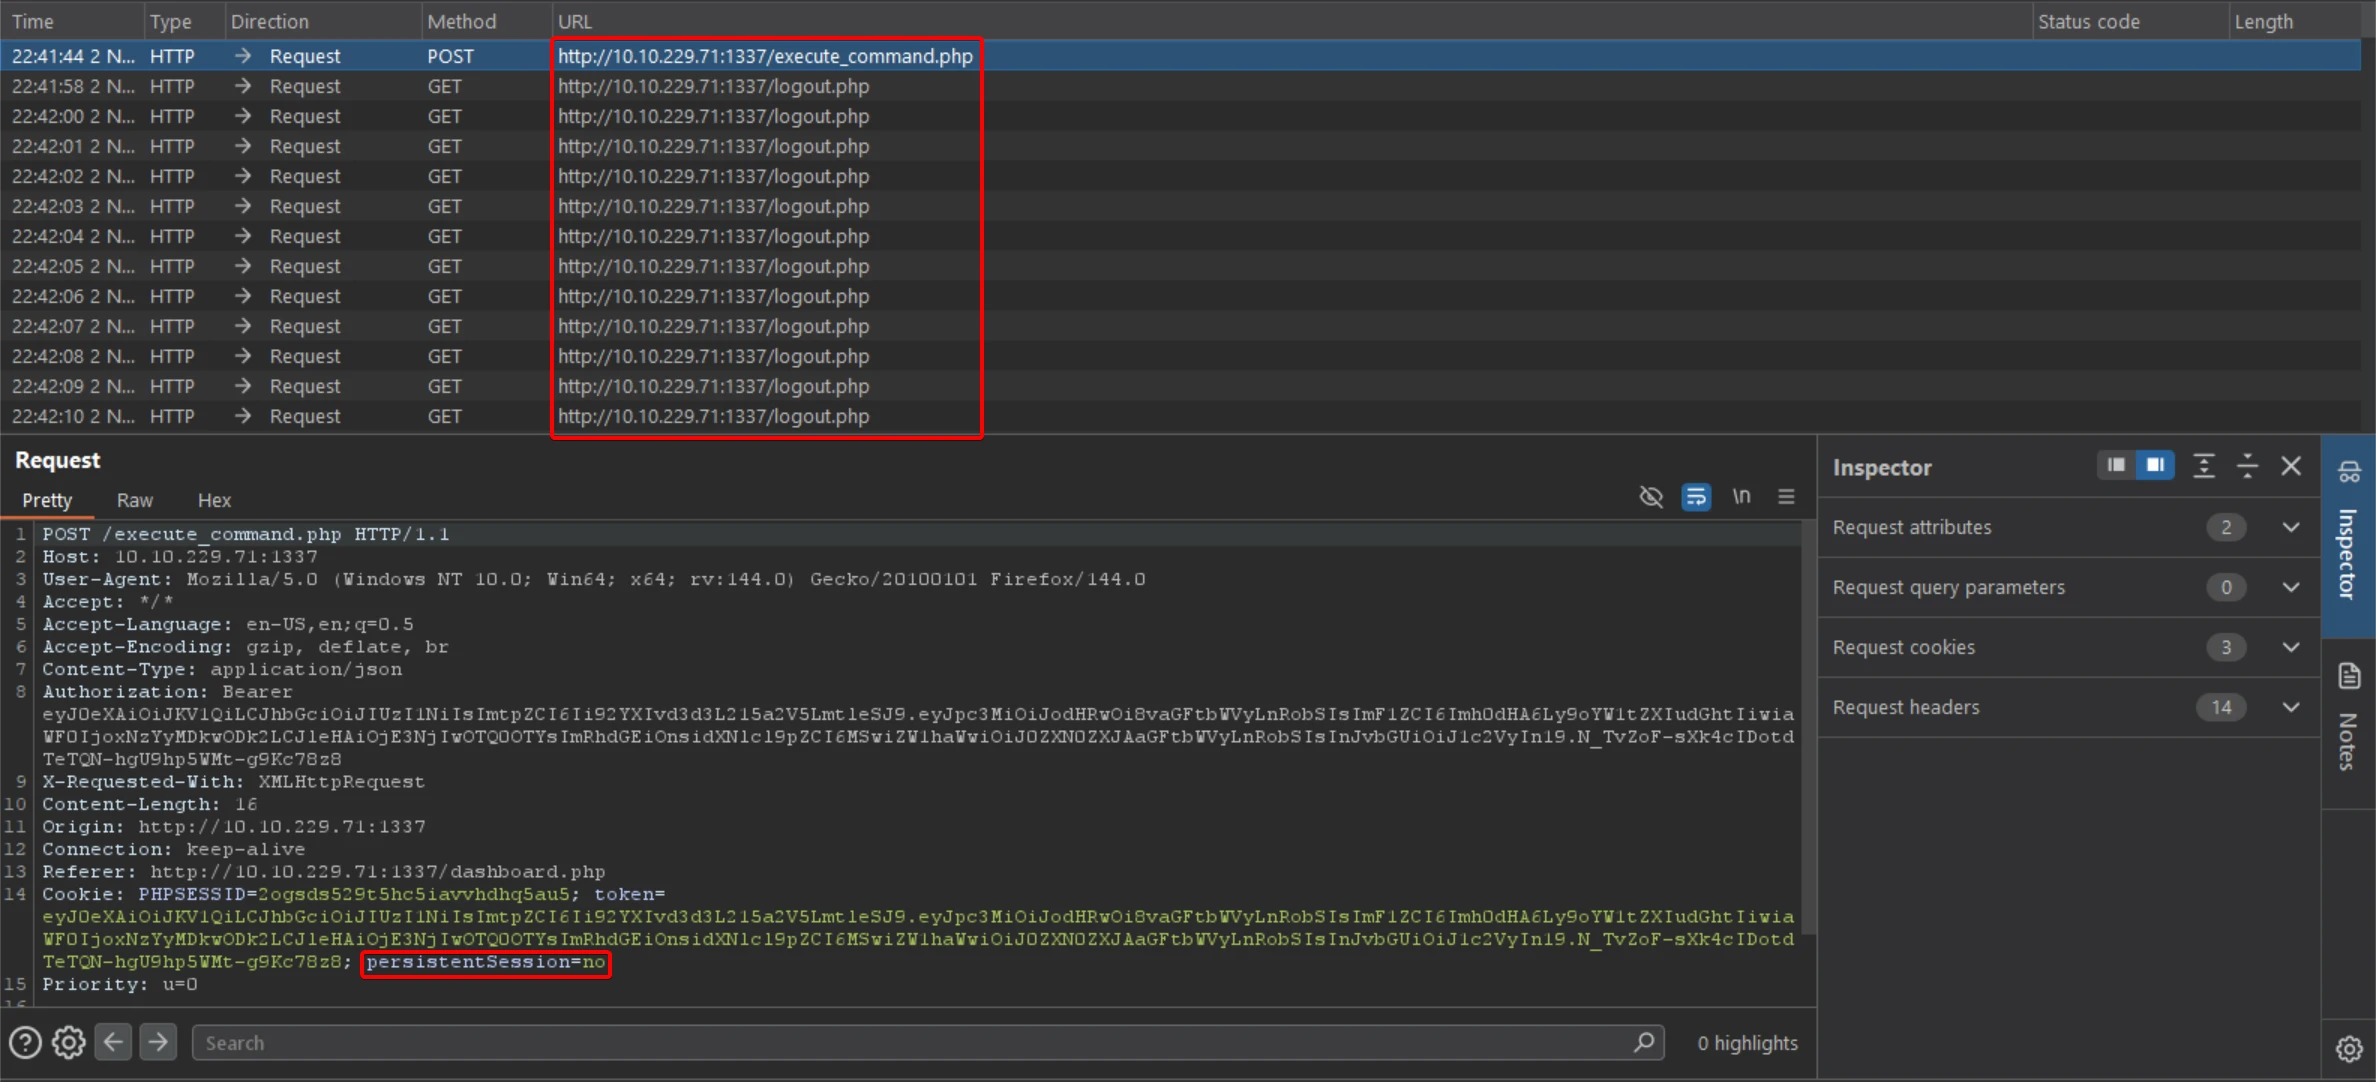The height and width of the screenshot is (1082, 2376).
Task: Select the POST execute_command.php request row
Action: 764,56
